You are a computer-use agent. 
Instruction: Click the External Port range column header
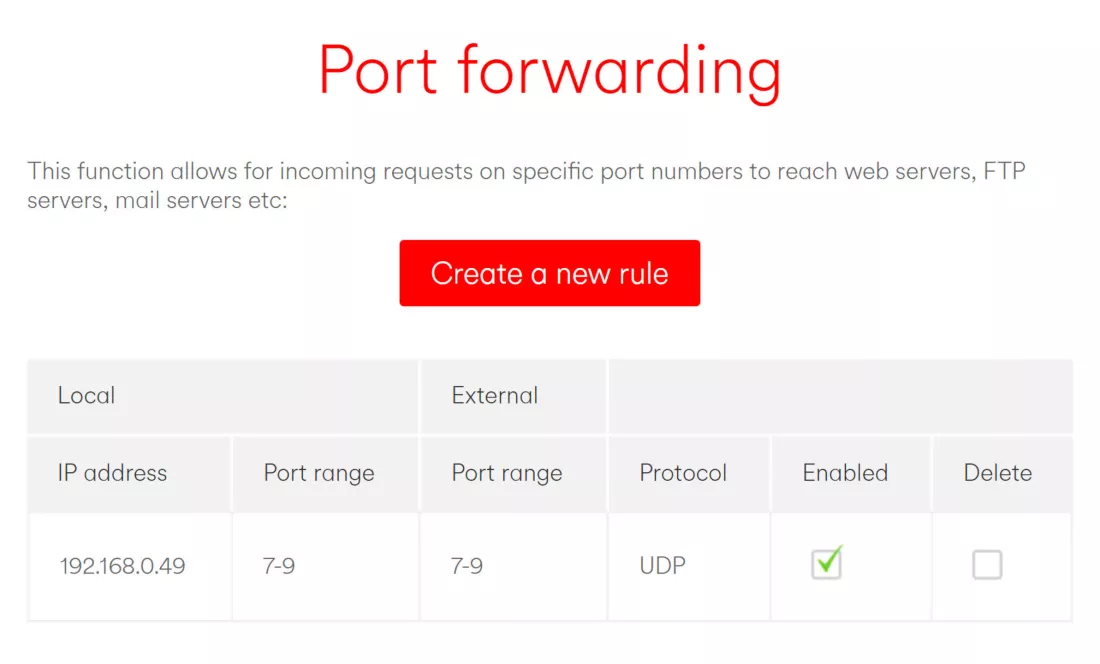point(507,473)
